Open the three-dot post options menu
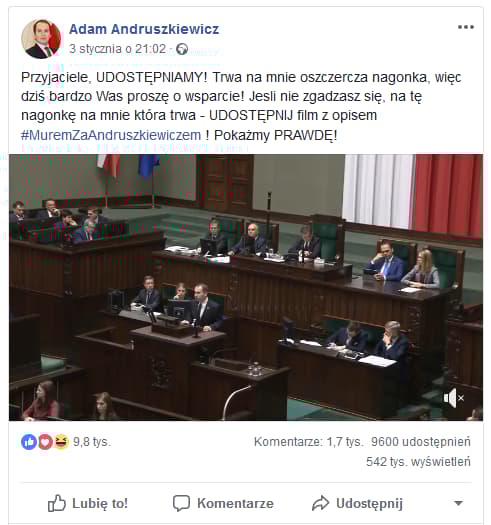 click(x=466, y=27)
